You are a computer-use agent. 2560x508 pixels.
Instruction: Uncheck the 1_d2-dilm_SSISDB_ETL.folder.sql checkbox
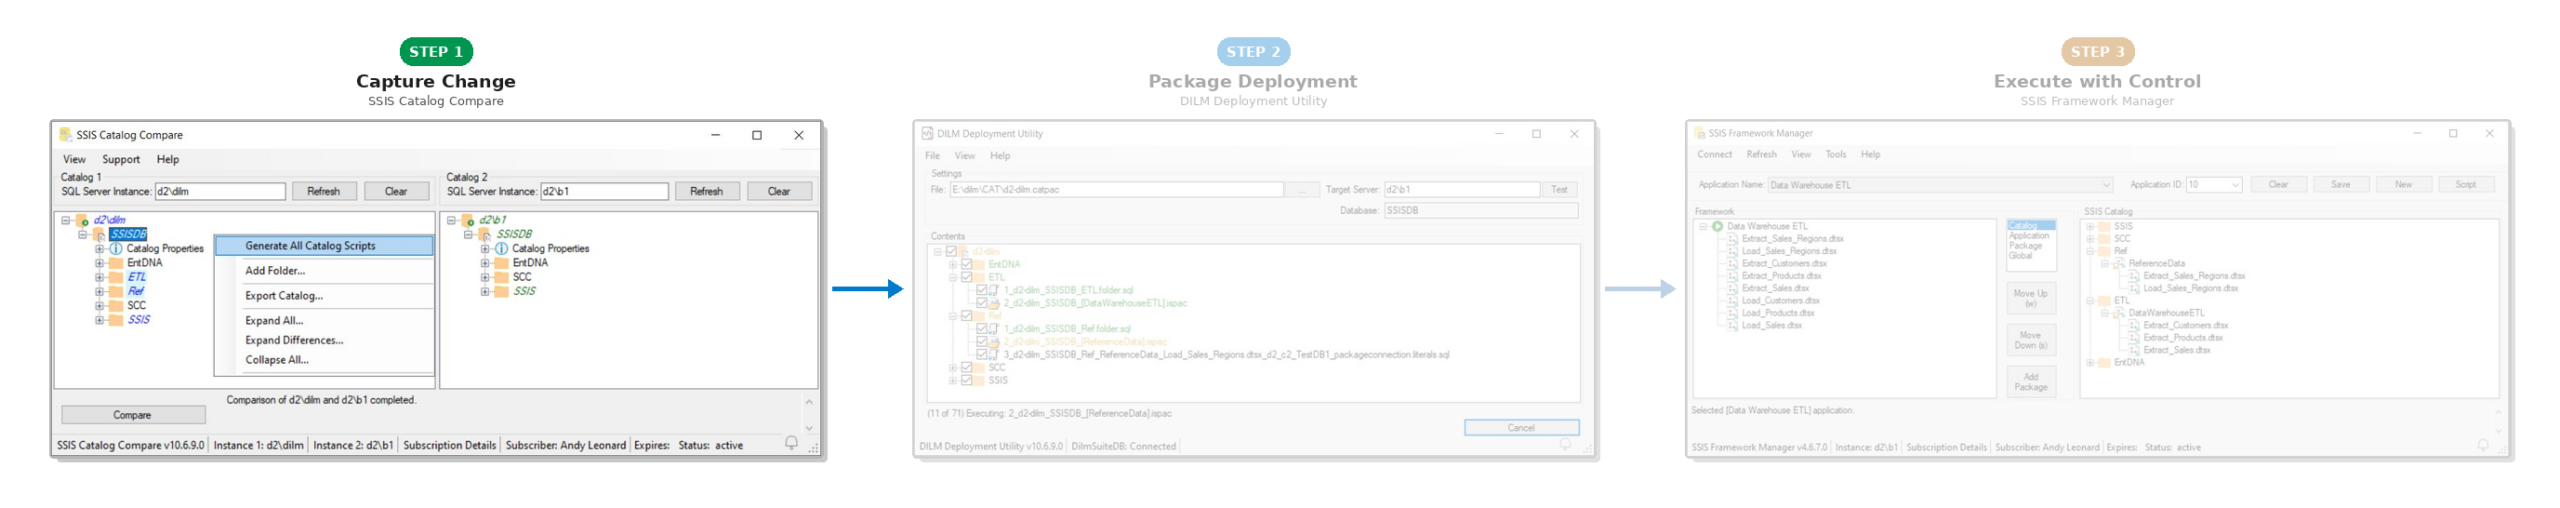981,290
